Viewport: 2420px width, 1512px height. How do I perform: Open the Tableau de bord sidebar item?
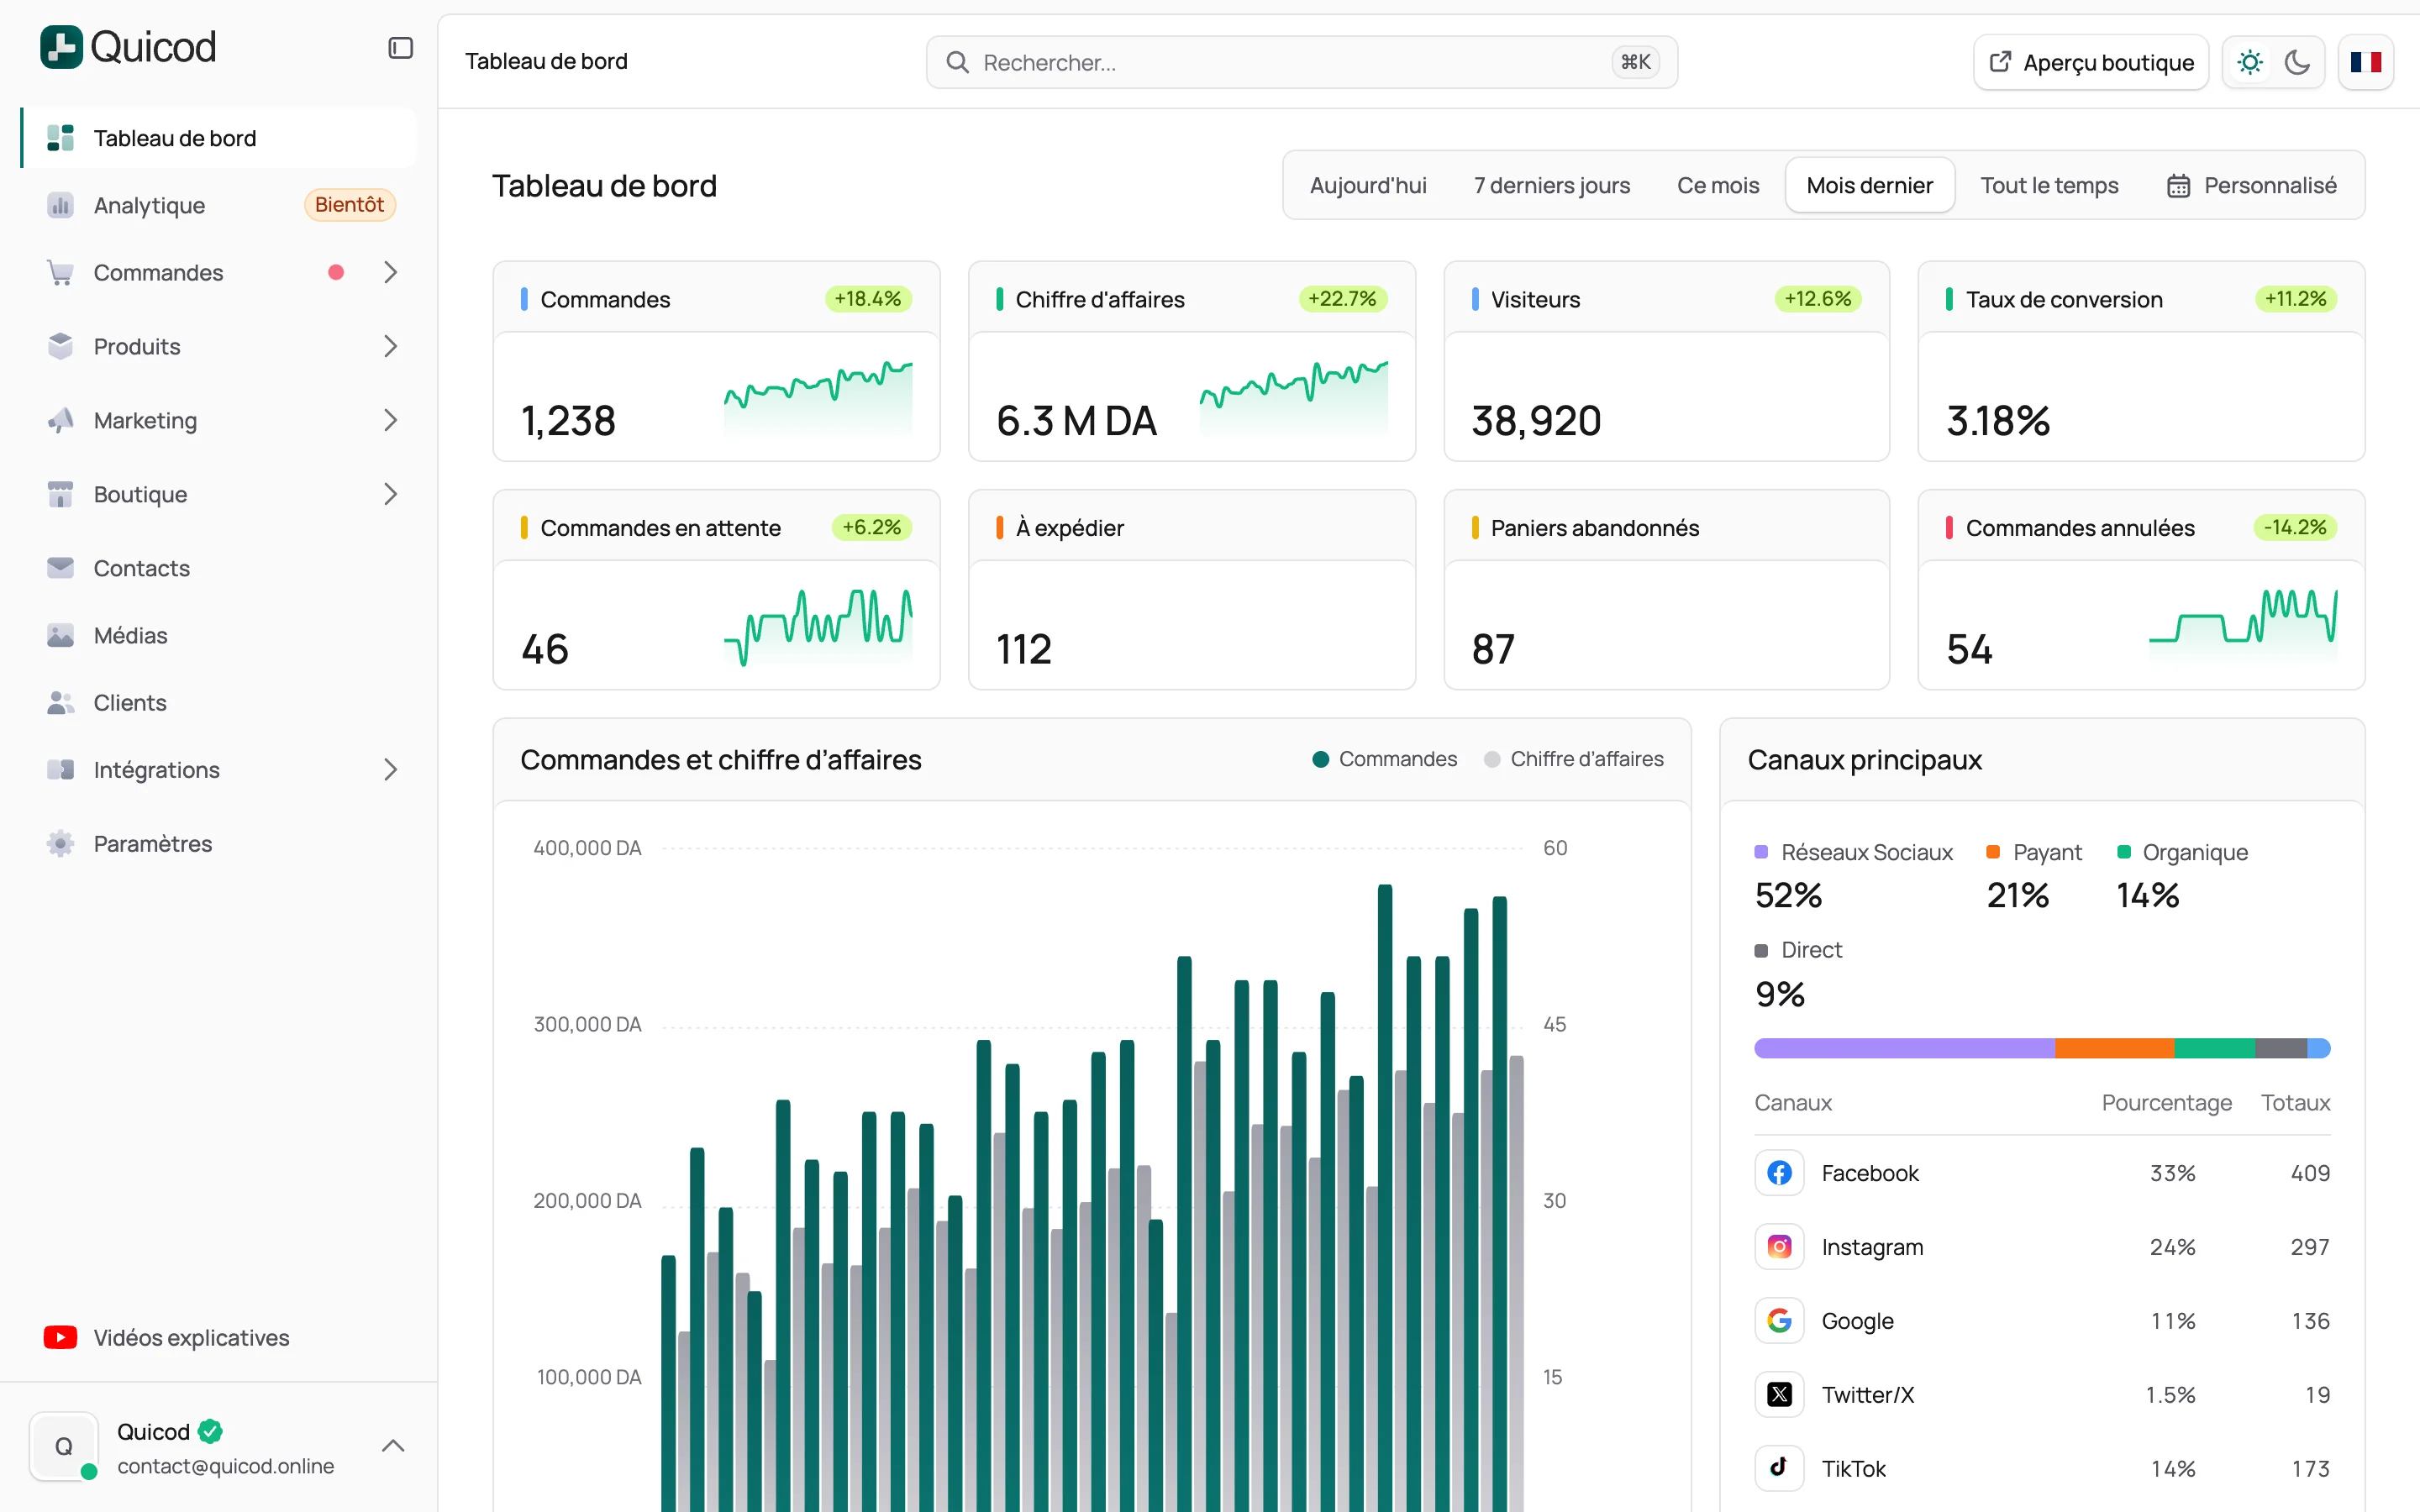tap(218, 138)
